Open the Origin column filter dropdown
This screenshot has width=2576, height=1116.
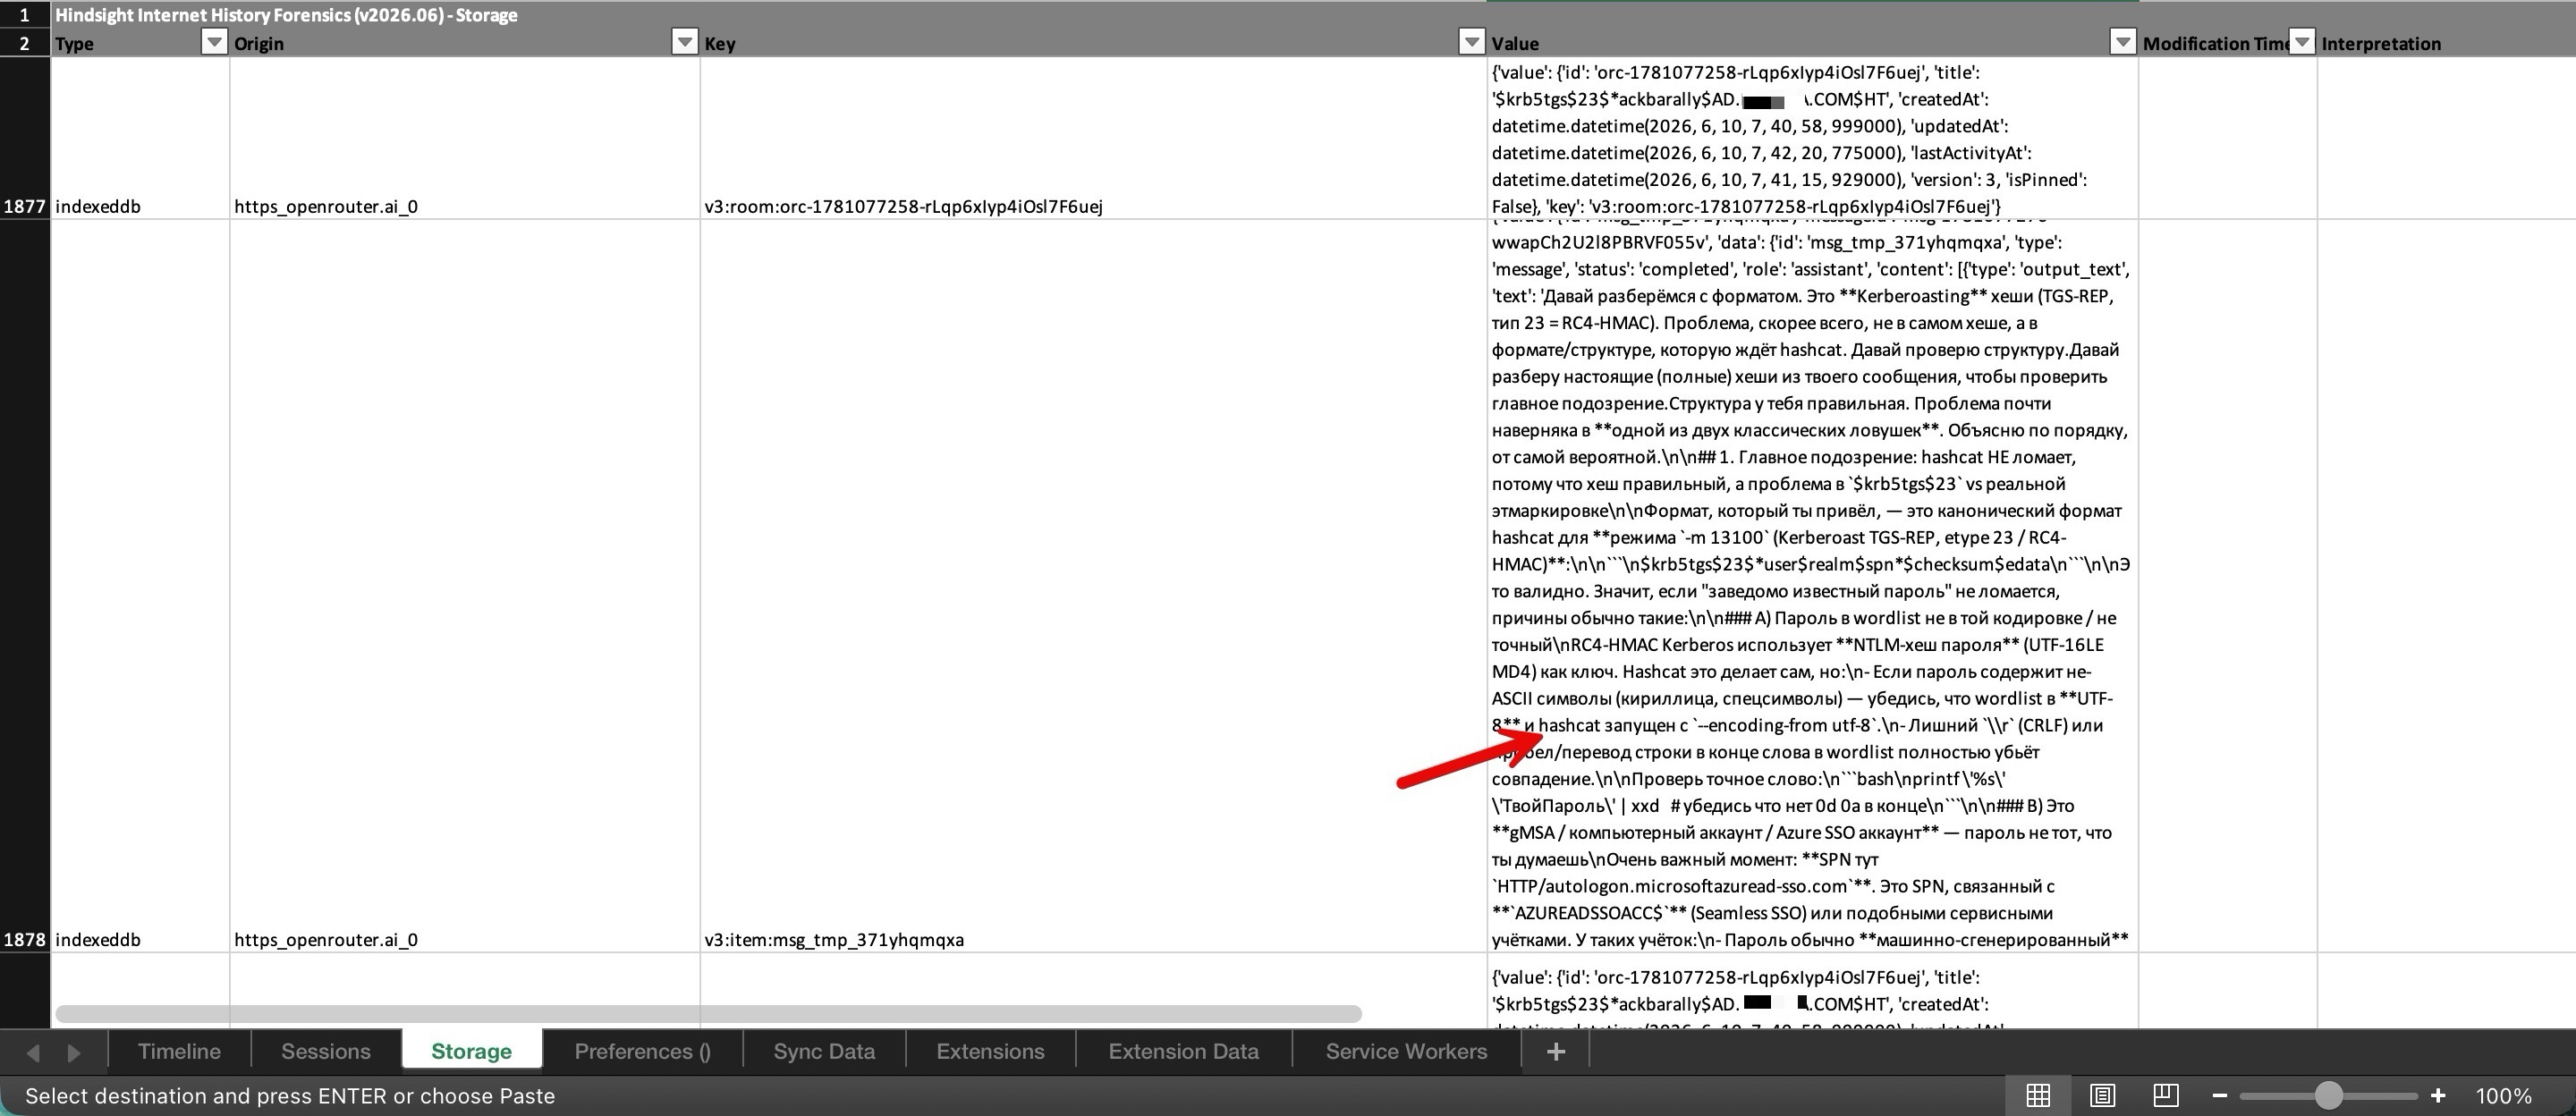coord(684,41)
